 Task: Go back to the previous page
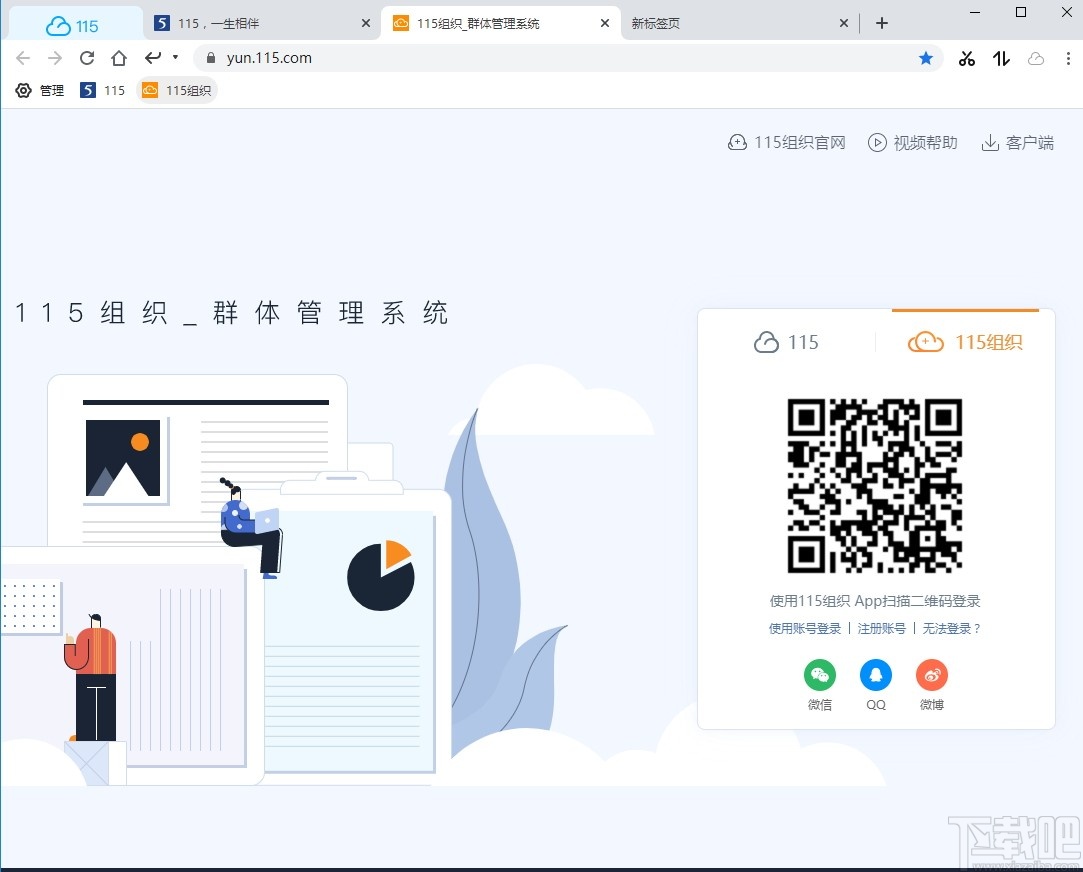click(23, 58)
